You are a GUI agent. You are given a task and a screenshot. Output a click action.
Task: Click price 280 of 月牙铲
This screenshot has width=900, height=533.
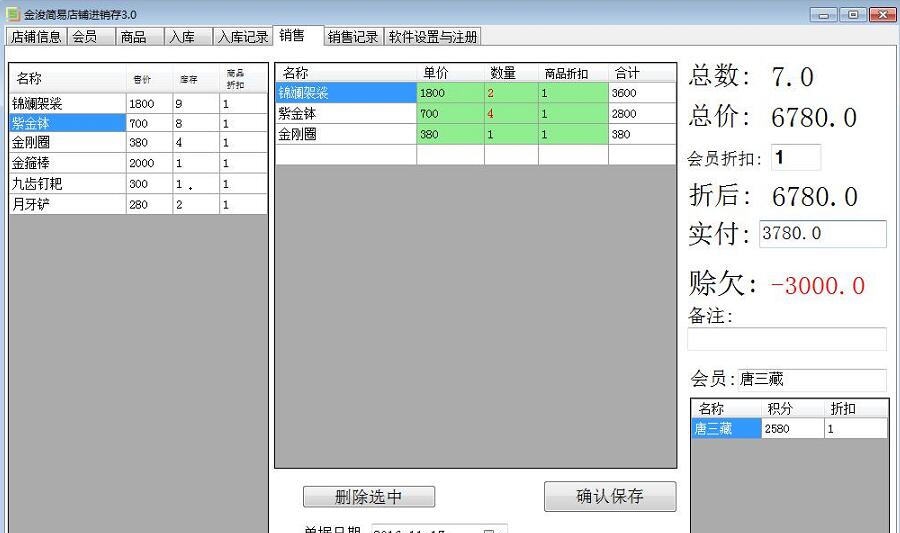pyautogui.click(x=149, y=204)
